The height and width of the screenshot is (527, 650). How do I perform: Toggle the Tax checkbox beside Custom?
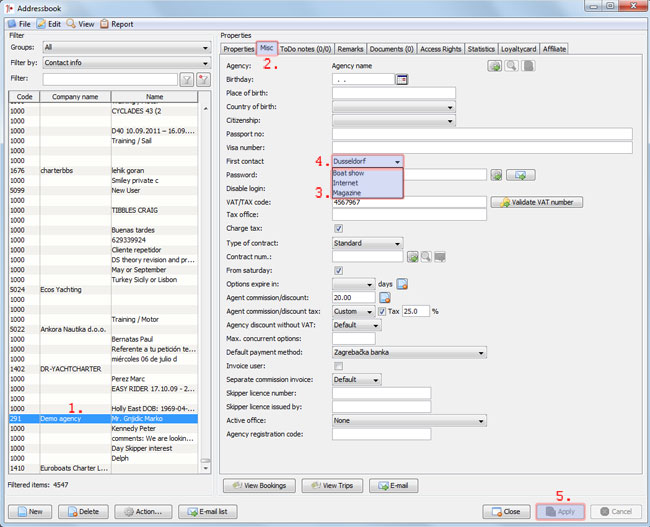382,311
